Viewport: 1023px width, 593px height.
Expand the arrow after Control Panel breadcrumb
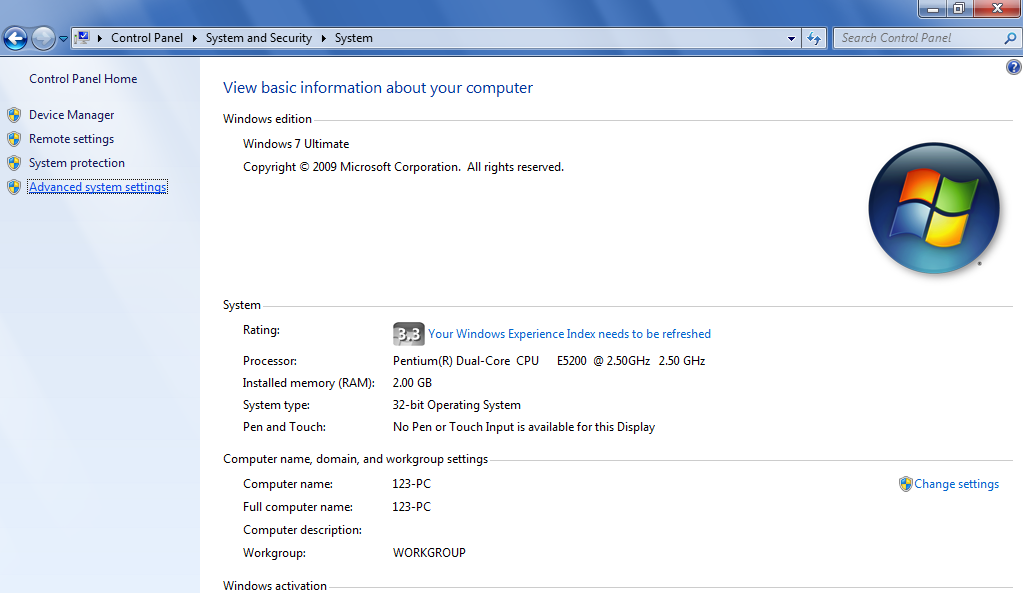pos(194,38)
